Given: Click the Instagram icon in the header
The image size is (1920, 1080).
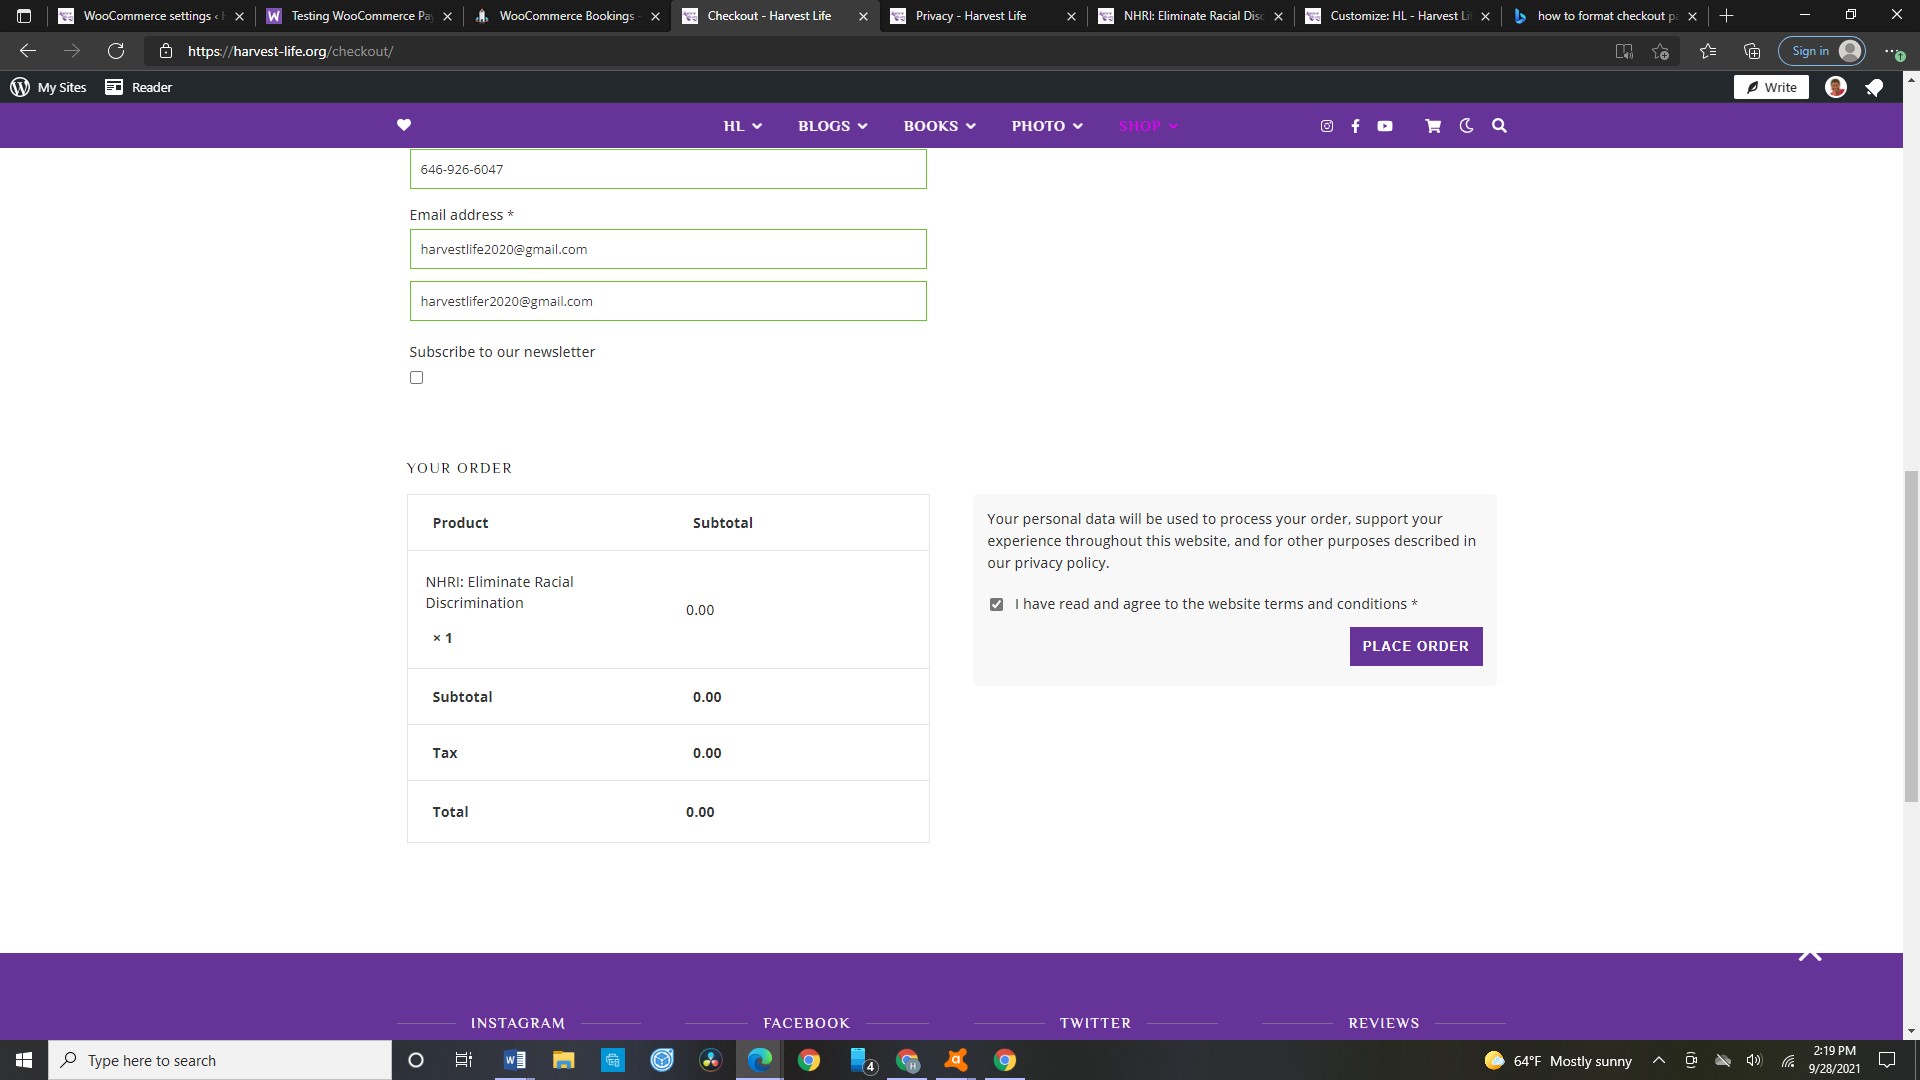Looking at the screenshot, I should tap(1327, 126).
